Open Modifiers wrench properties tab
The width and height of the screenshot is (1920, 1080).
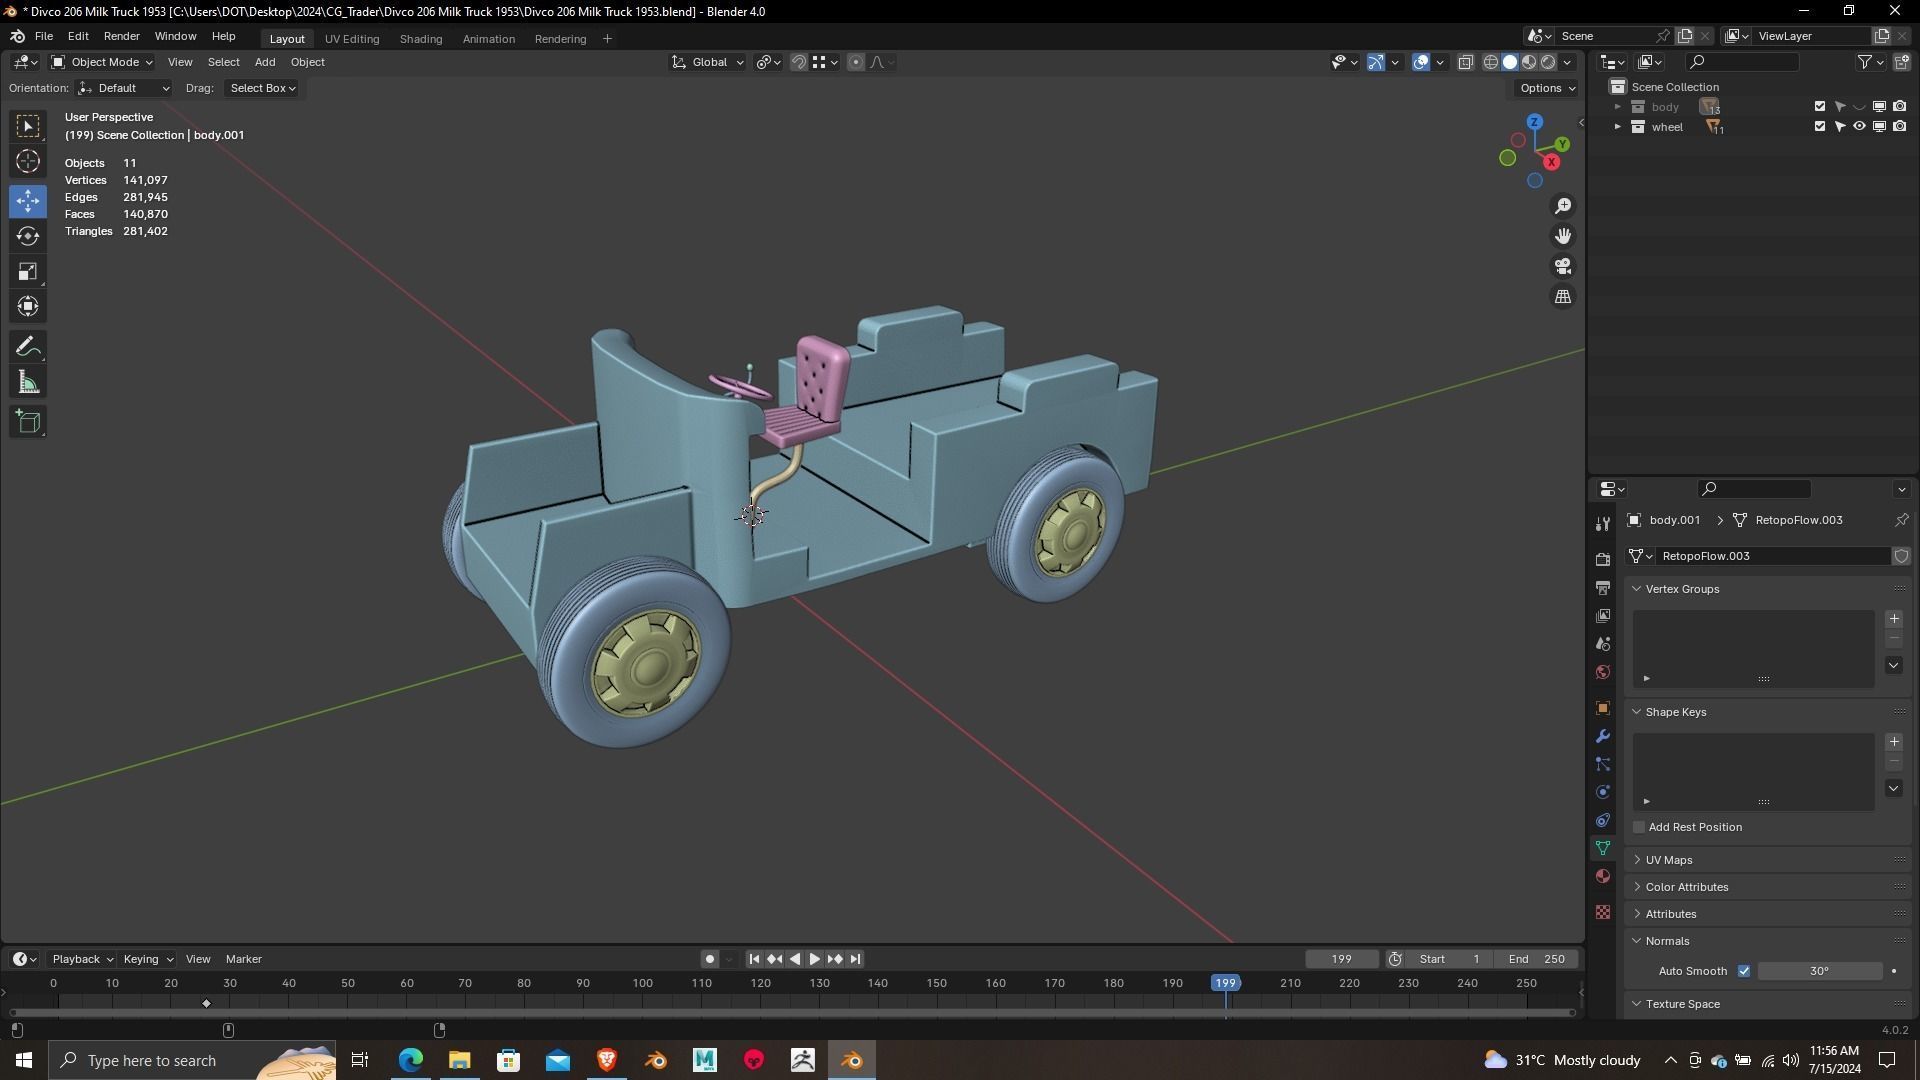(x=1603, y=736)
